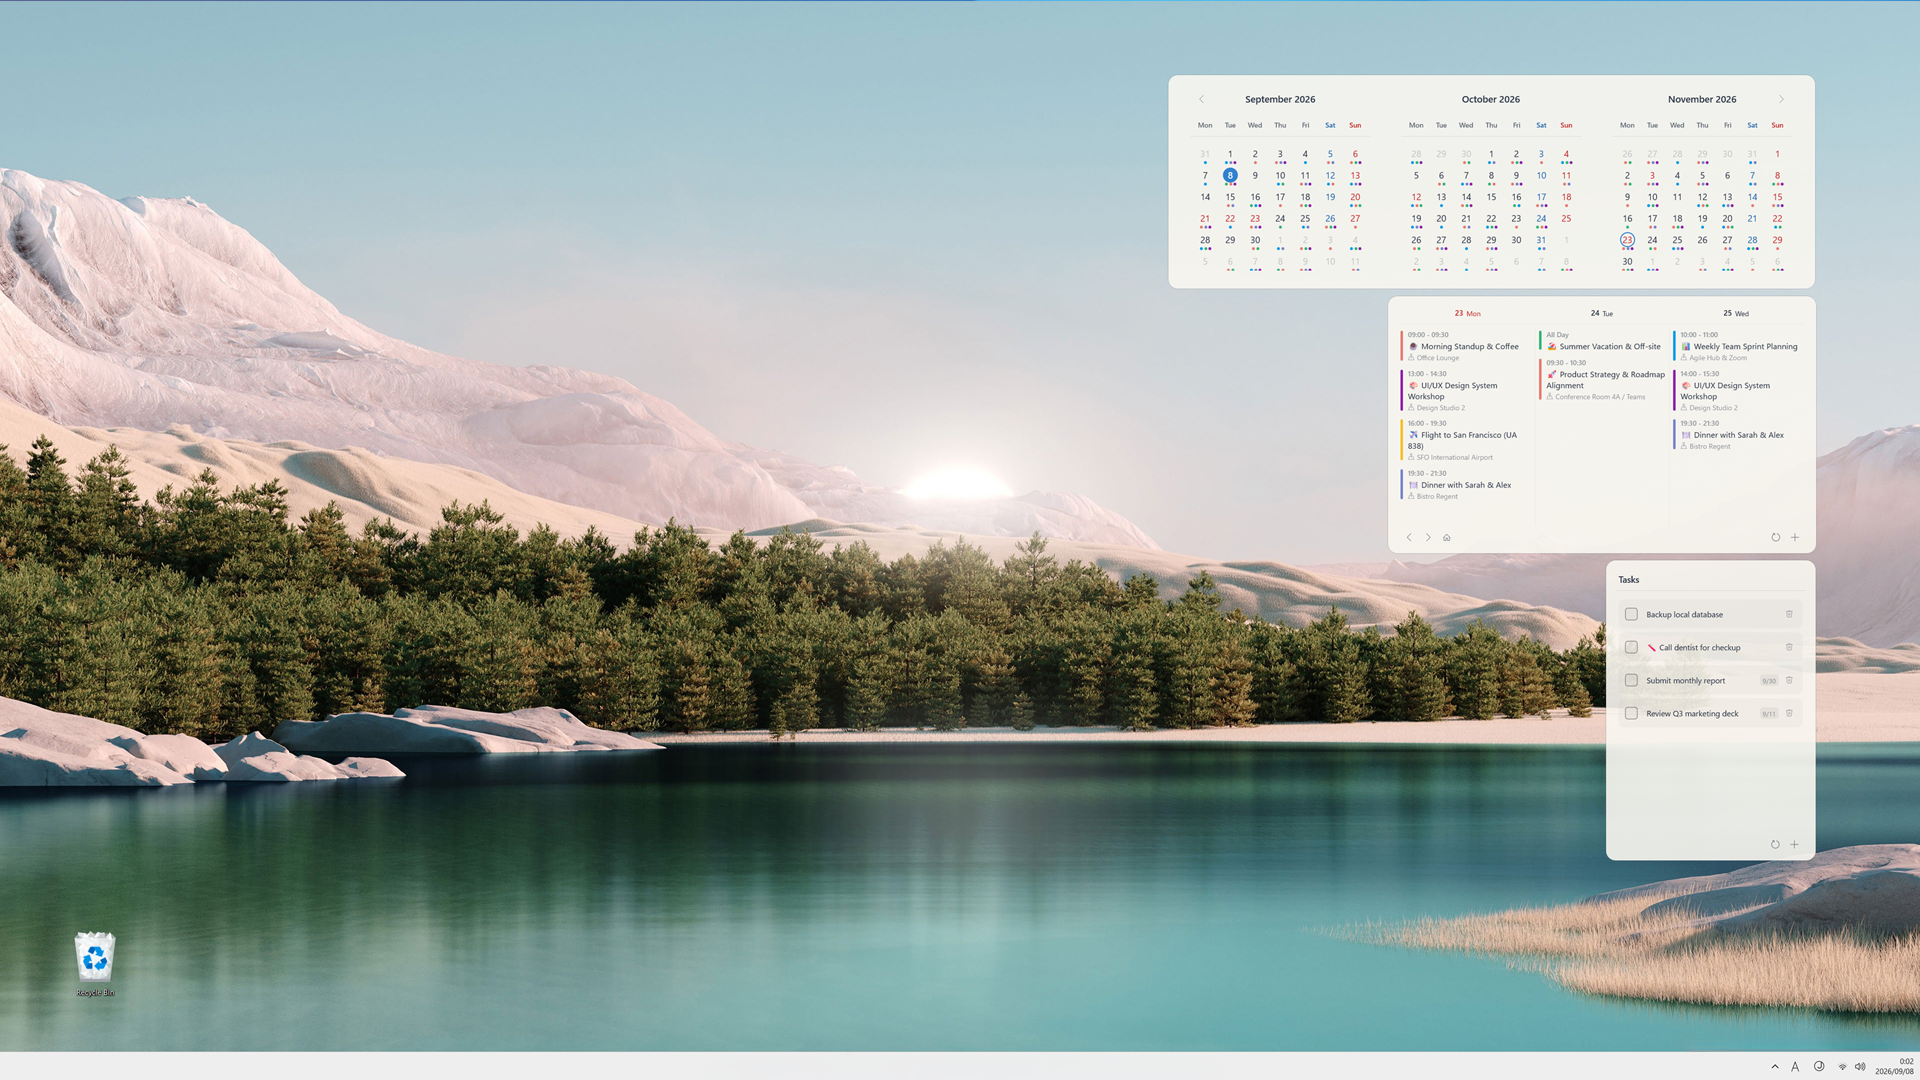Select the 25 Wed day header

click(1736, 313)
